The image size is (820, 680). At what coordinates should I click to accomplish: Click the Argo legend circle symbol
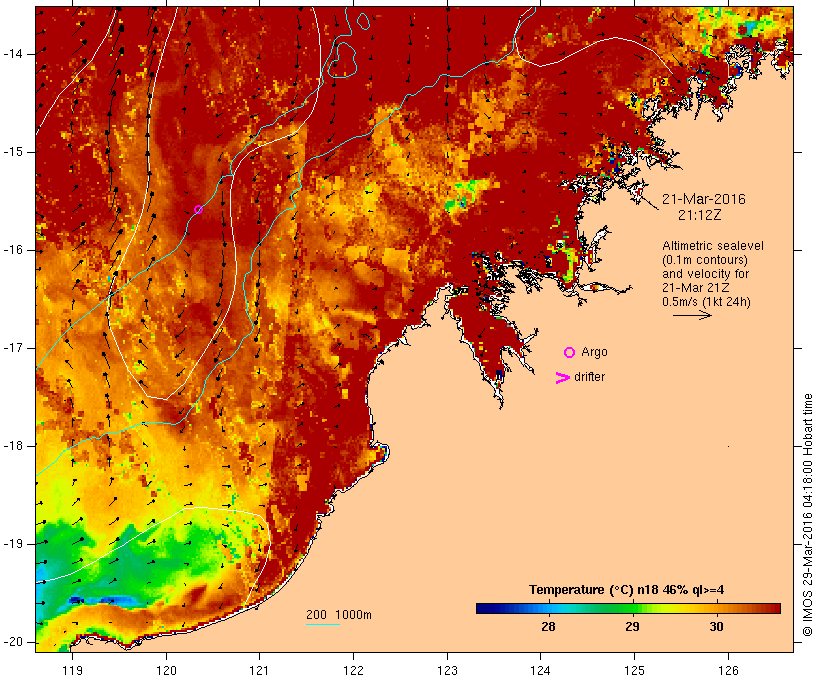(570, 353)
